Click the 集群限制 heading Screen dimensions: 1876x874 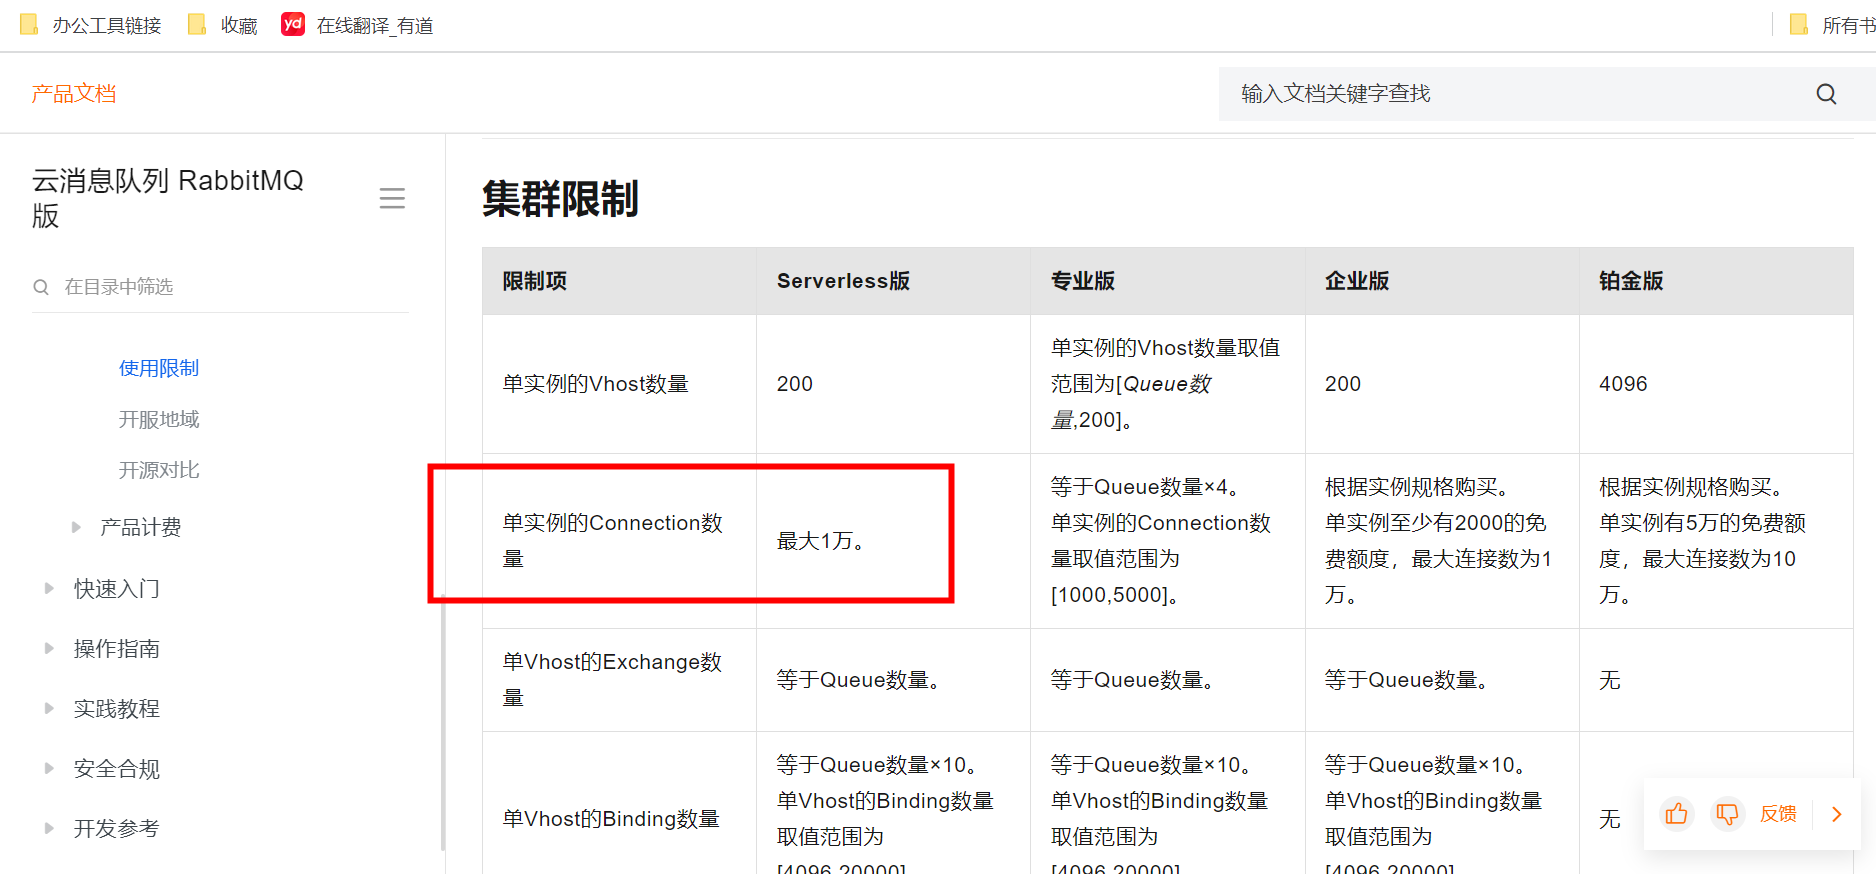pos(560,198)
